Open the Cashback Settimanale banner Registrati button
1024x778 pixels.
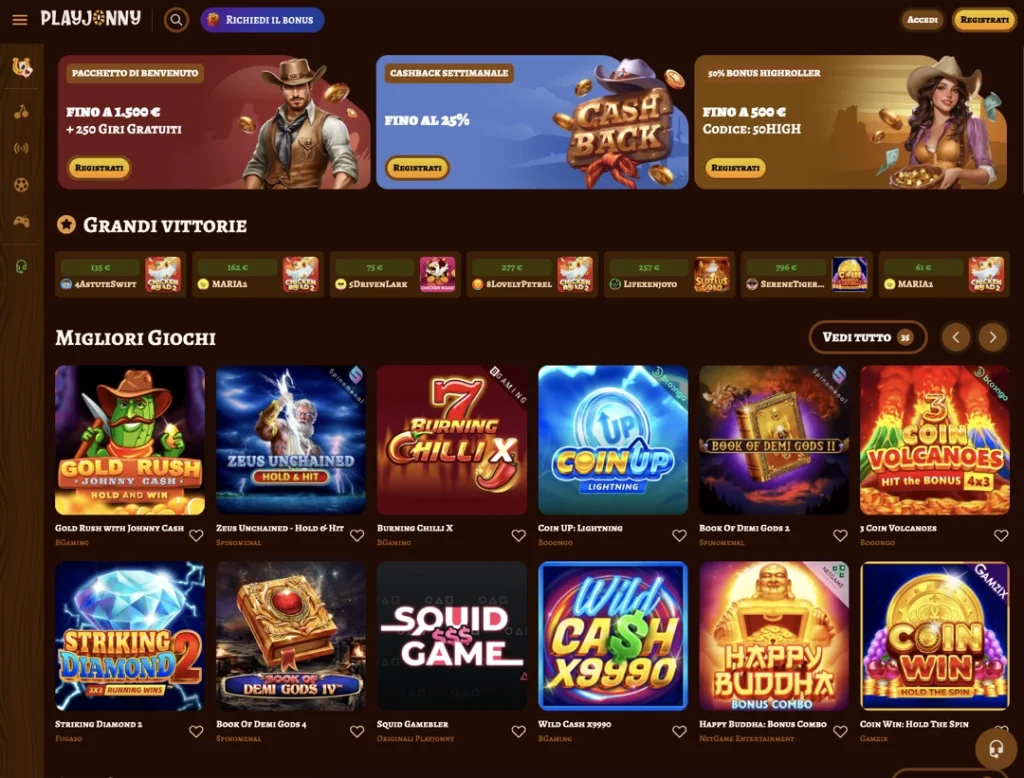[417, 168]
